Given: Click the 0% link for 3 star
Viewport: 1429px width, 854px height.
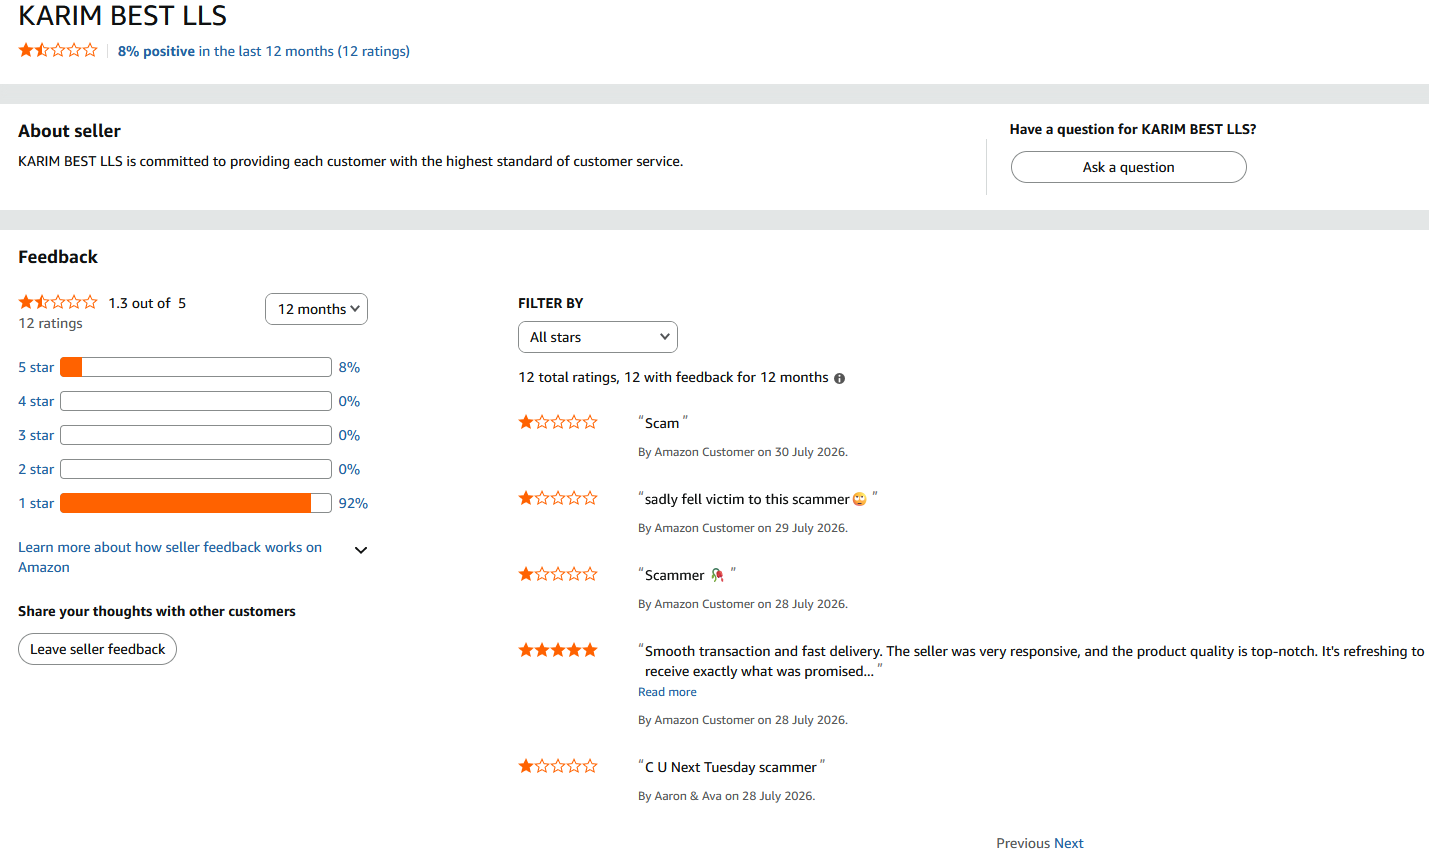Looking at the screenshot, I should (349, 435).
